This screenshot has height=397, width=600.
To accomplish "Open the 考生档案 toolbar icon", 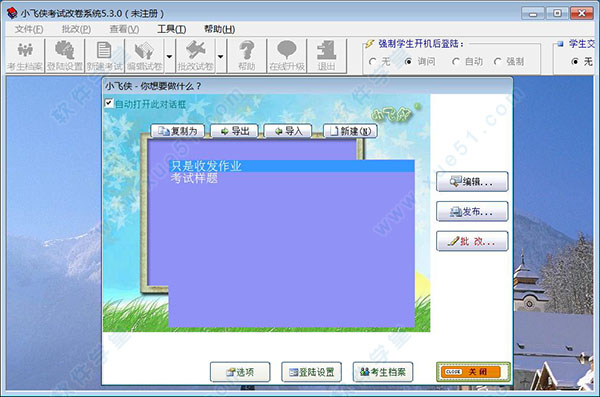I will pyautogui.click(x=25, y=56).
